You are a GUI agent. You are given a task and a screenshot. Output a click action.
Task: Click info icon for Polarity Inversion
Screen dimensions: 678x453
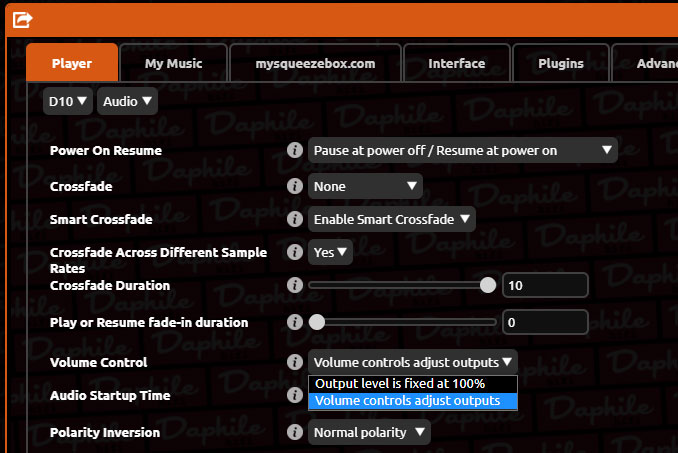295,432
